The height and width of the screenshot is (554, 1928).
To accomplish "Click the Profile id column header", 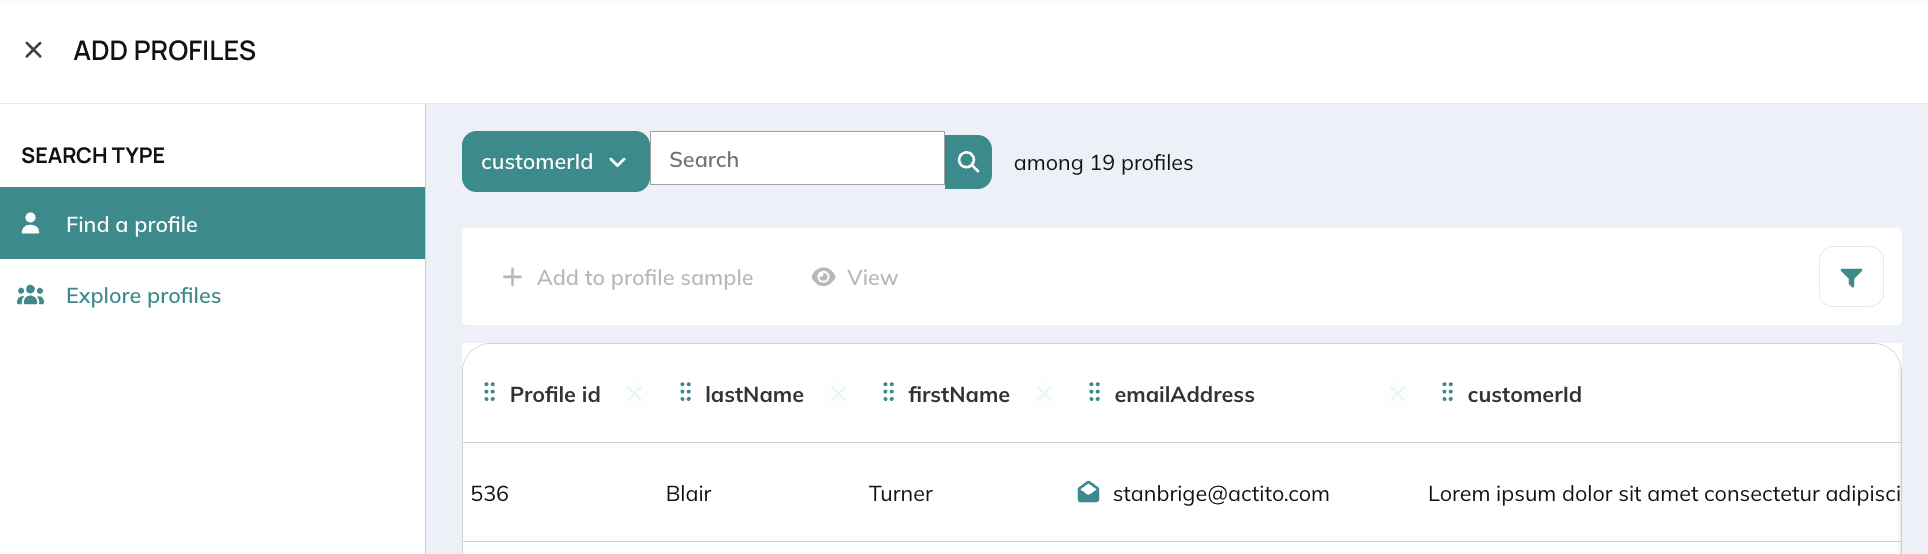I will click(x=555, y=395).
